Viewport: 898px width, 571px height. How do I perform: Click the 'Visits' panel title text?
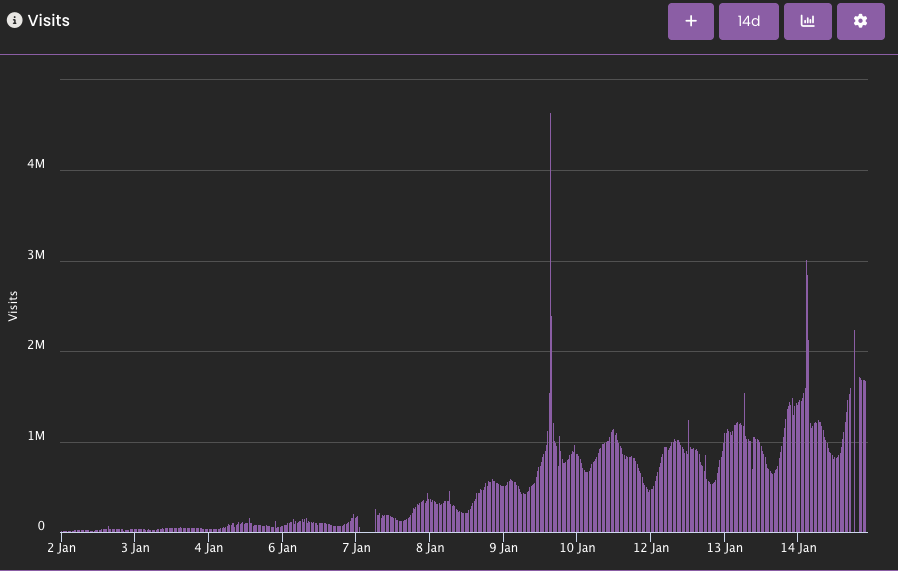pos(49,21)
